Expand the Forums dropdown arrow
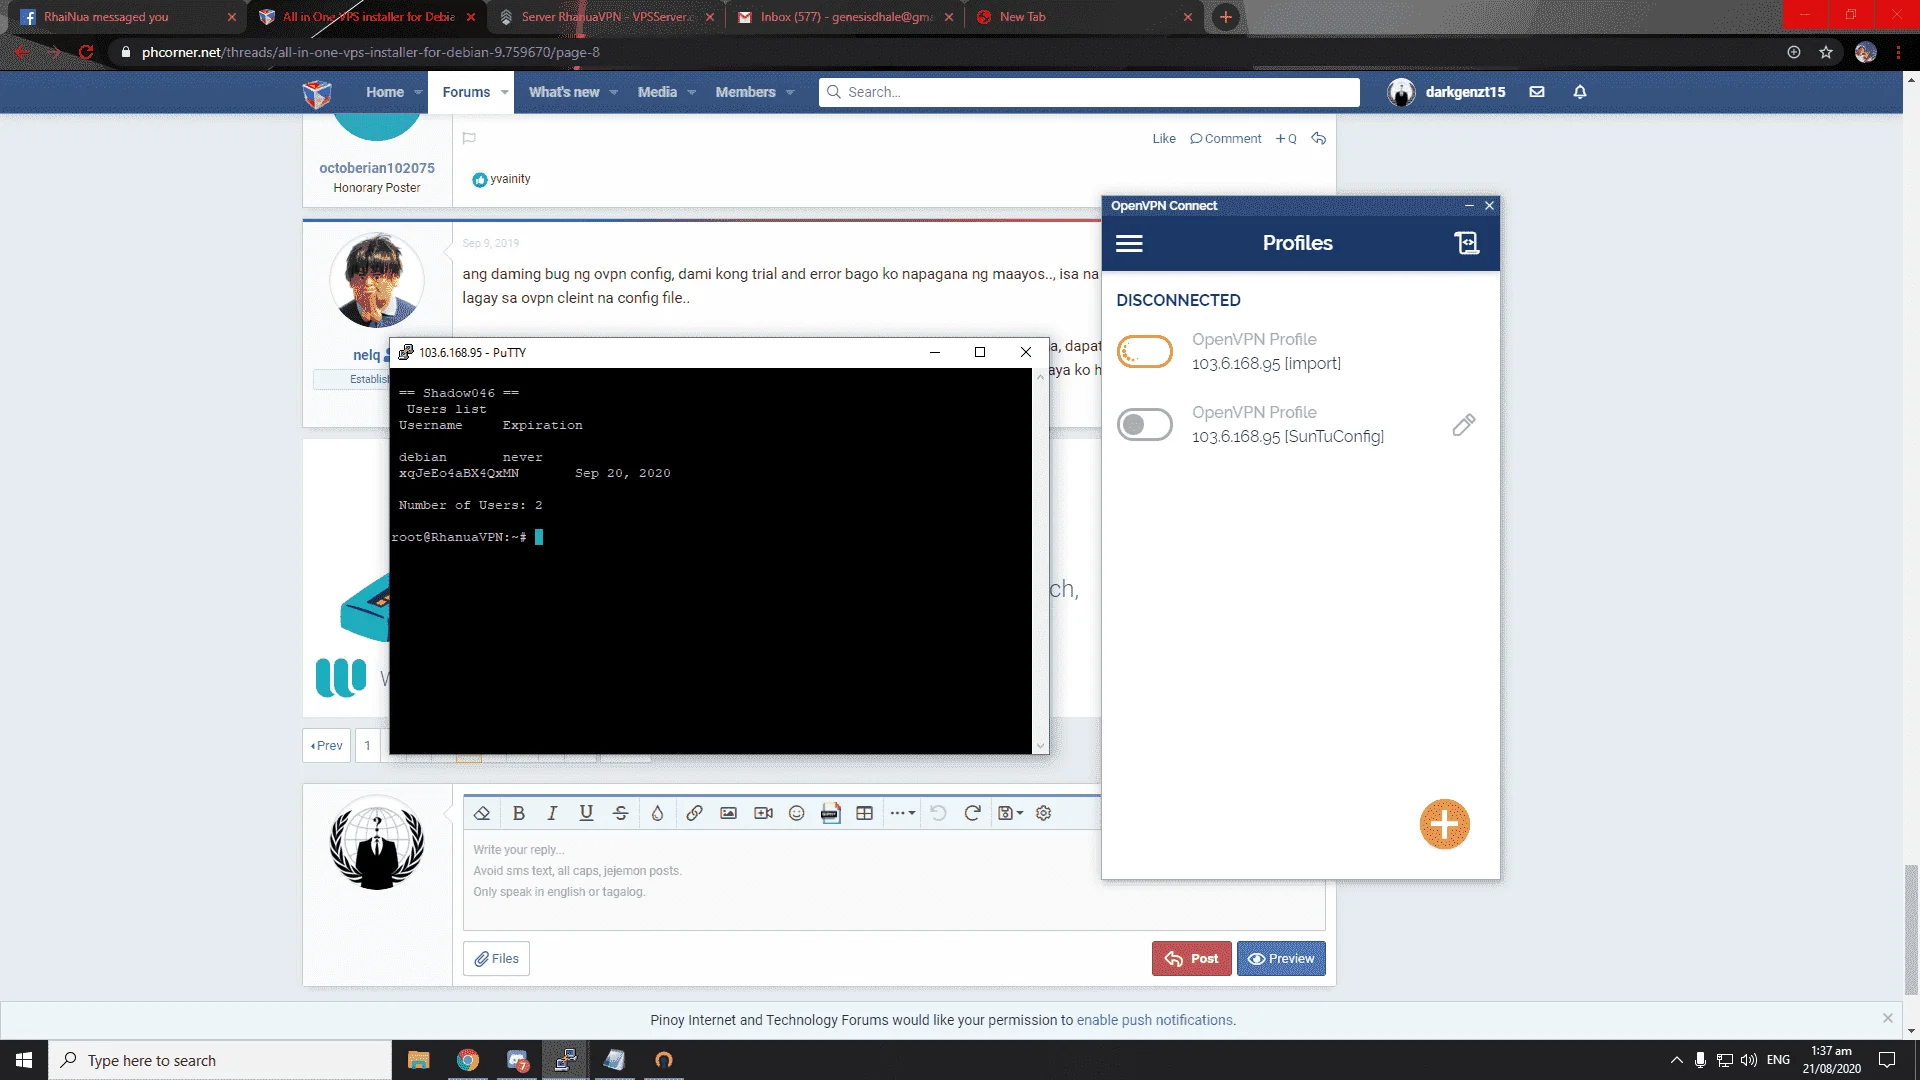This screenshot has height=1080, width=1920. (504, 92)
